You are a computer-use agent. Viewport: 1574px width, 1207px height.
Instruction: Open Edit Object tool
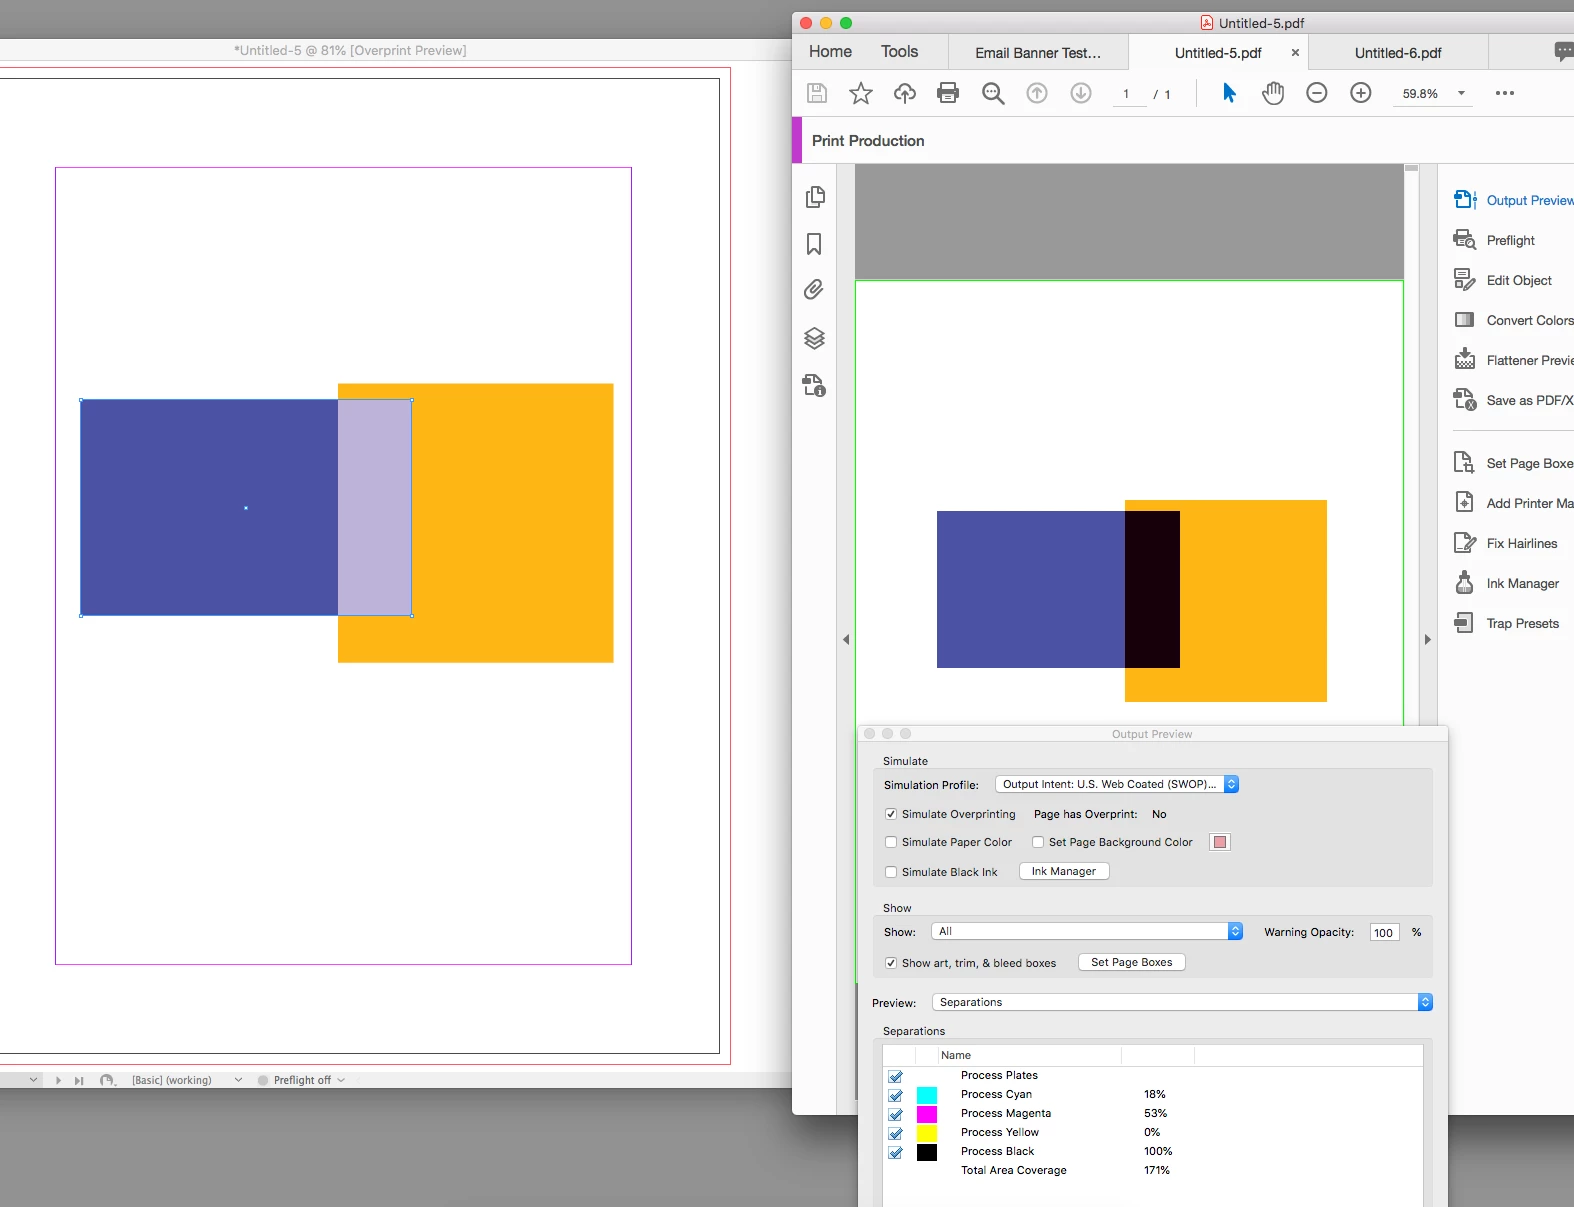point(1502,280)
